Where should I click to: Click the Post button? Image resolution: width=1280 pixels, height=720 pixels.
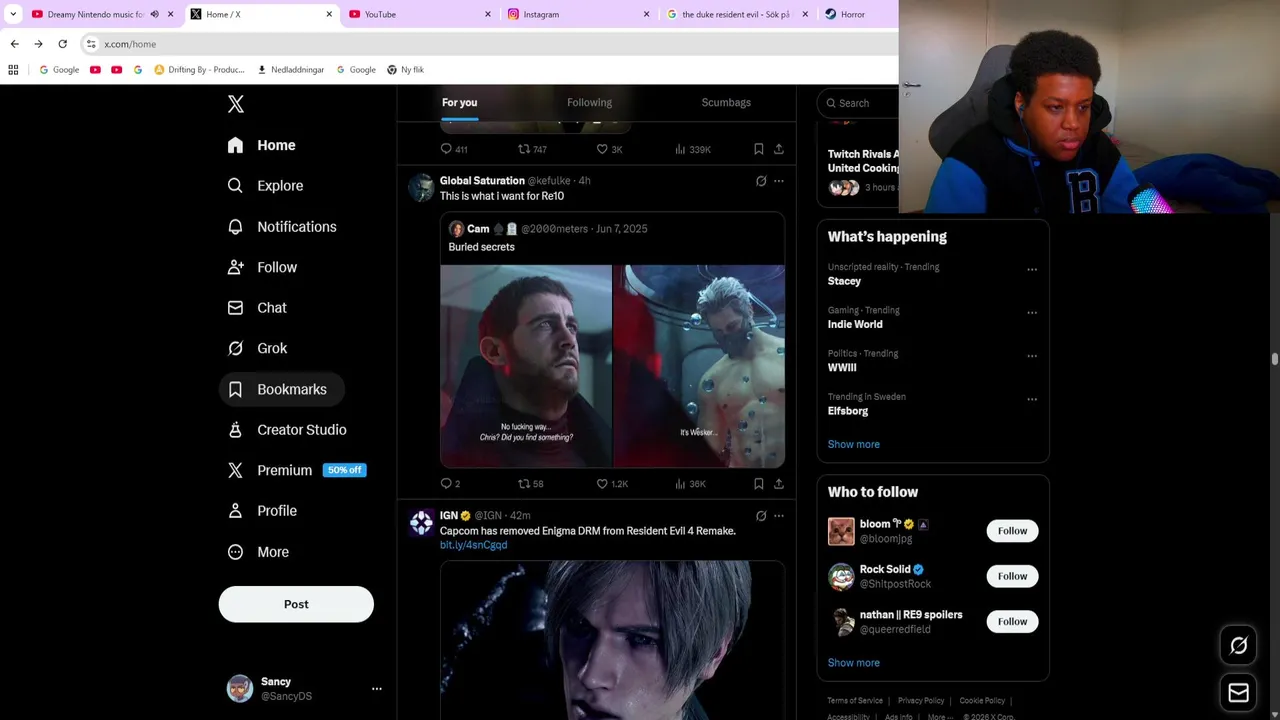296,604
